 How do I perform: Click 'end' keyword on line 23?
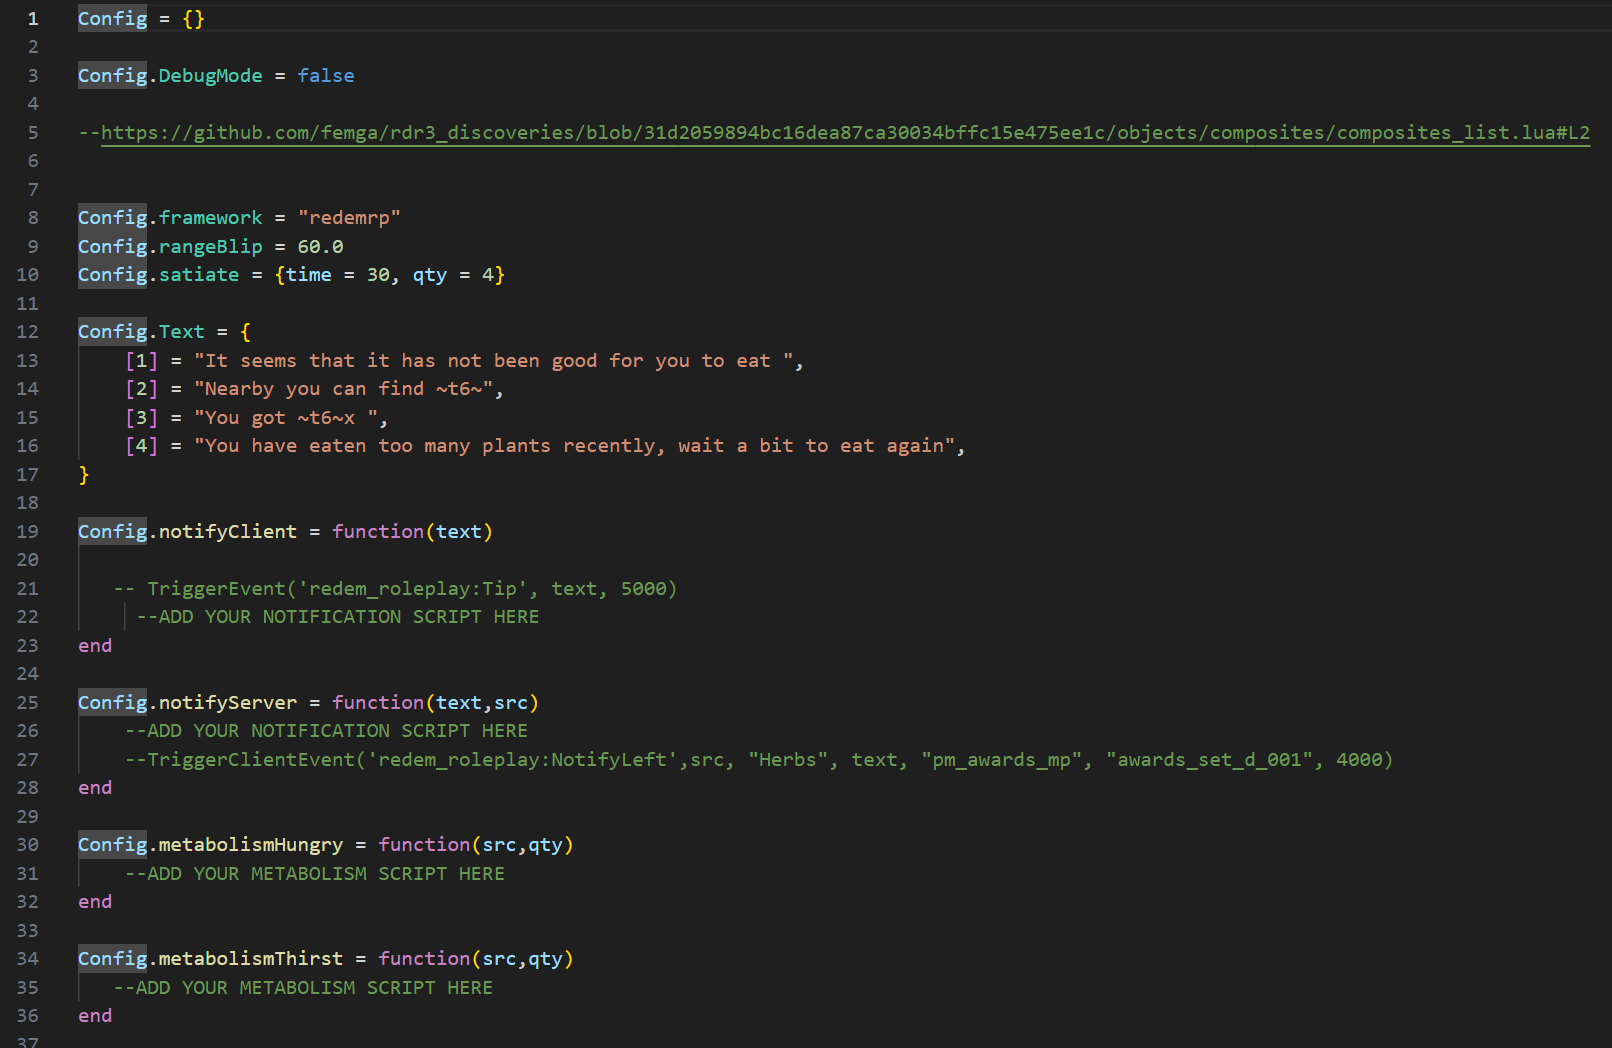click(95, 646)
